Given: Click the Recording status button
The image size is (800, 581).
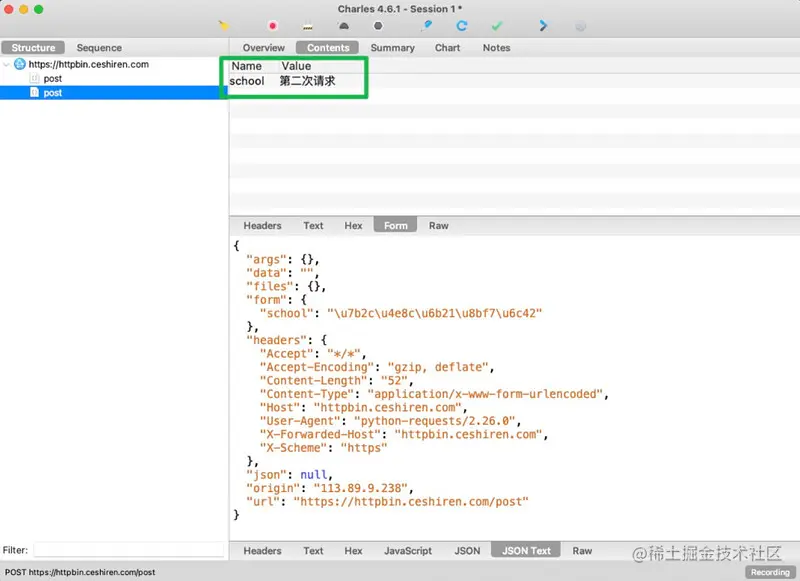Looking at the screenshot, I should 770,572.
